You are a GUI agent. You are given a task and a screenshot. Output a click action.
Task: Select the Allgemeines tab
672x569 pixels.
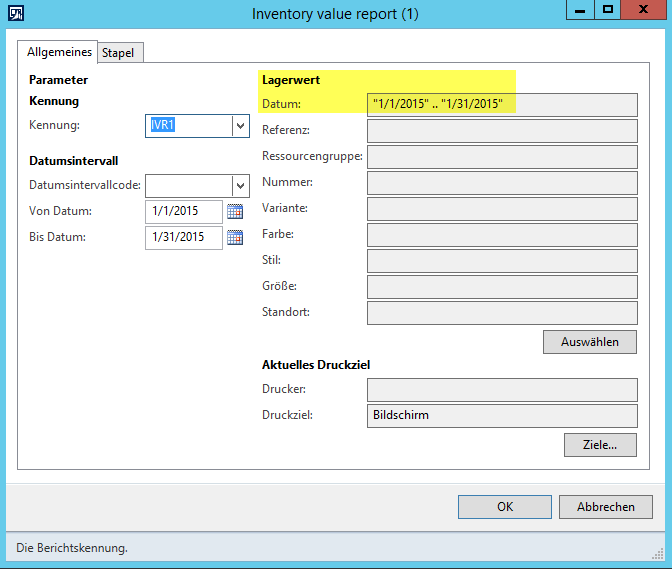point(60,52)
